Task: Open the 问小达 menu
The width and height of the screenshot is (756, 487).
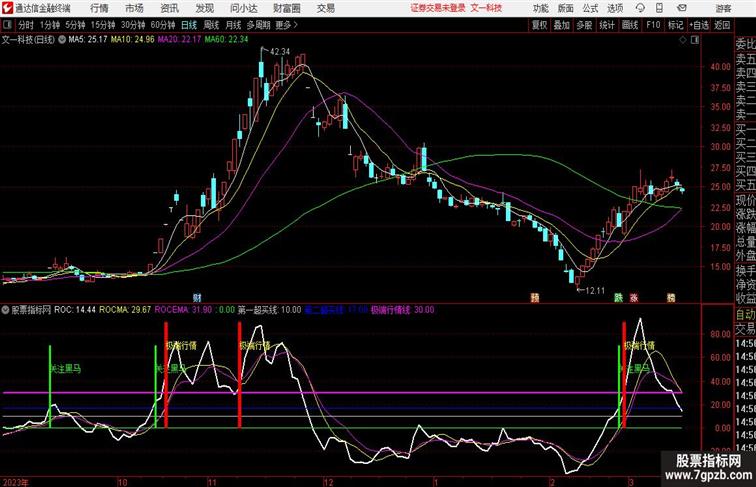Action: click(243, 8)
